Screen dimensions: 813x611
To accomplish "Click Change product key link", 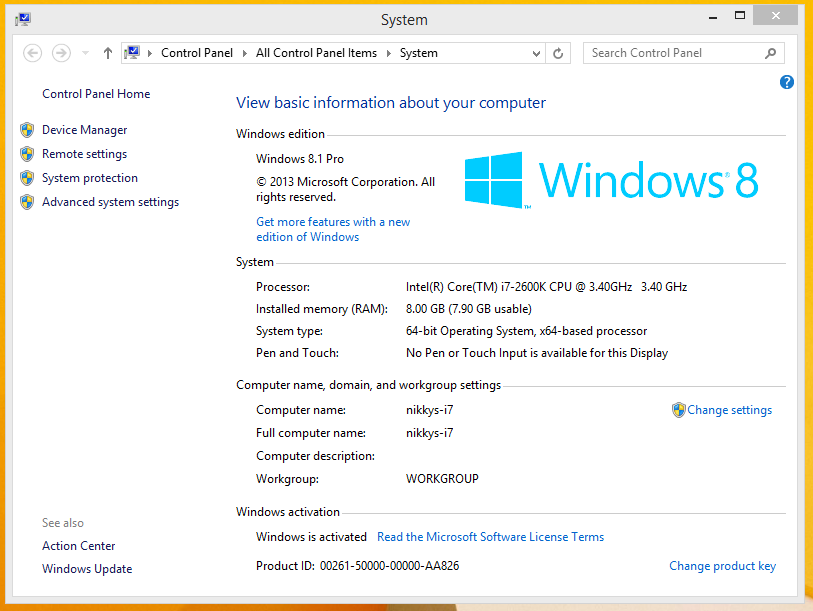I will 722,566.
